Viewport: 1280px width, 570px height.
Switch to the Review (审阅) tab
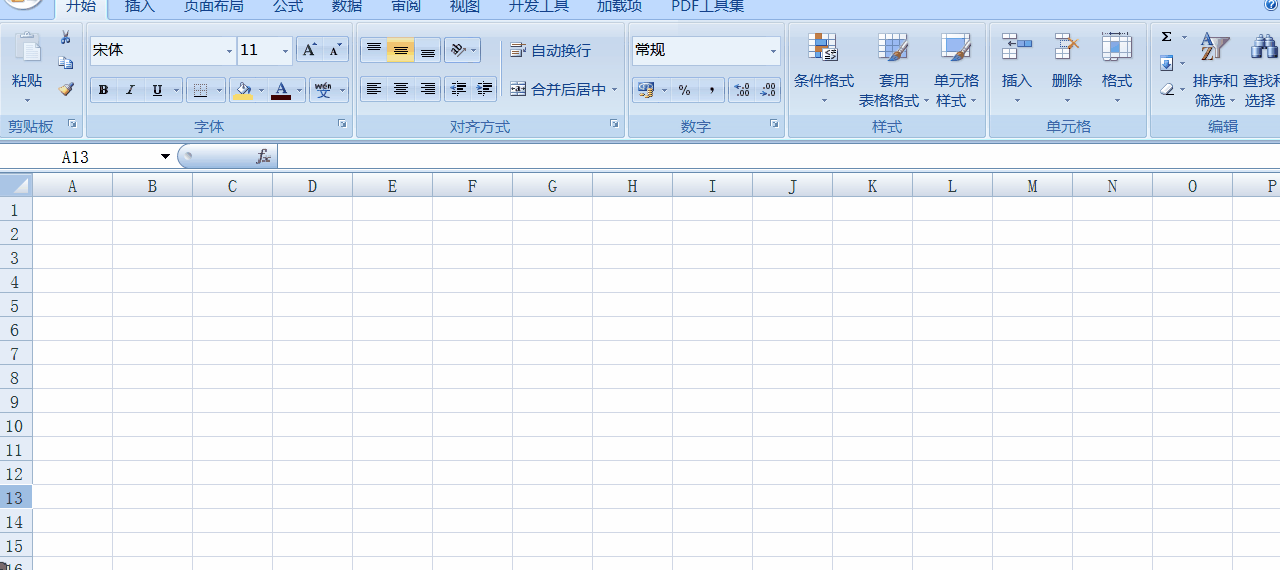point(406,7)
